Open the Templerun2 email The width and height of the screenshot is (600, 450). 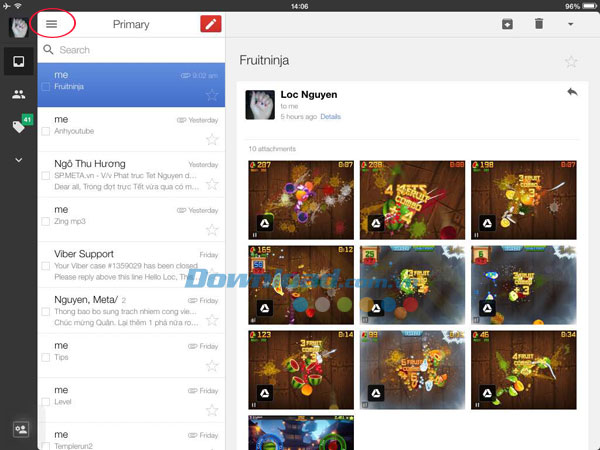[x=131, y=437]
